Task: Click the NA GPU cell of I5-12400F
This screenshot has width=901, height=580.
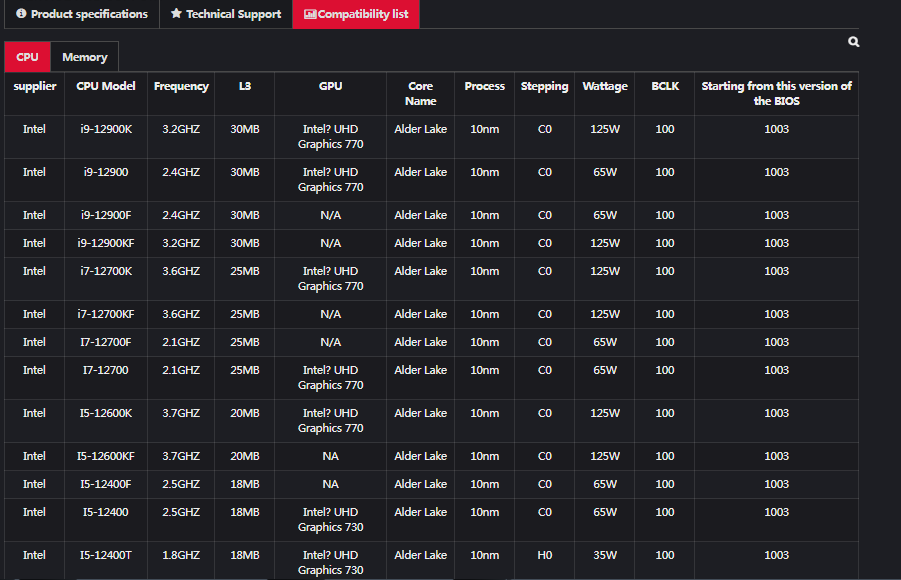Action: (x=330, y=485)
